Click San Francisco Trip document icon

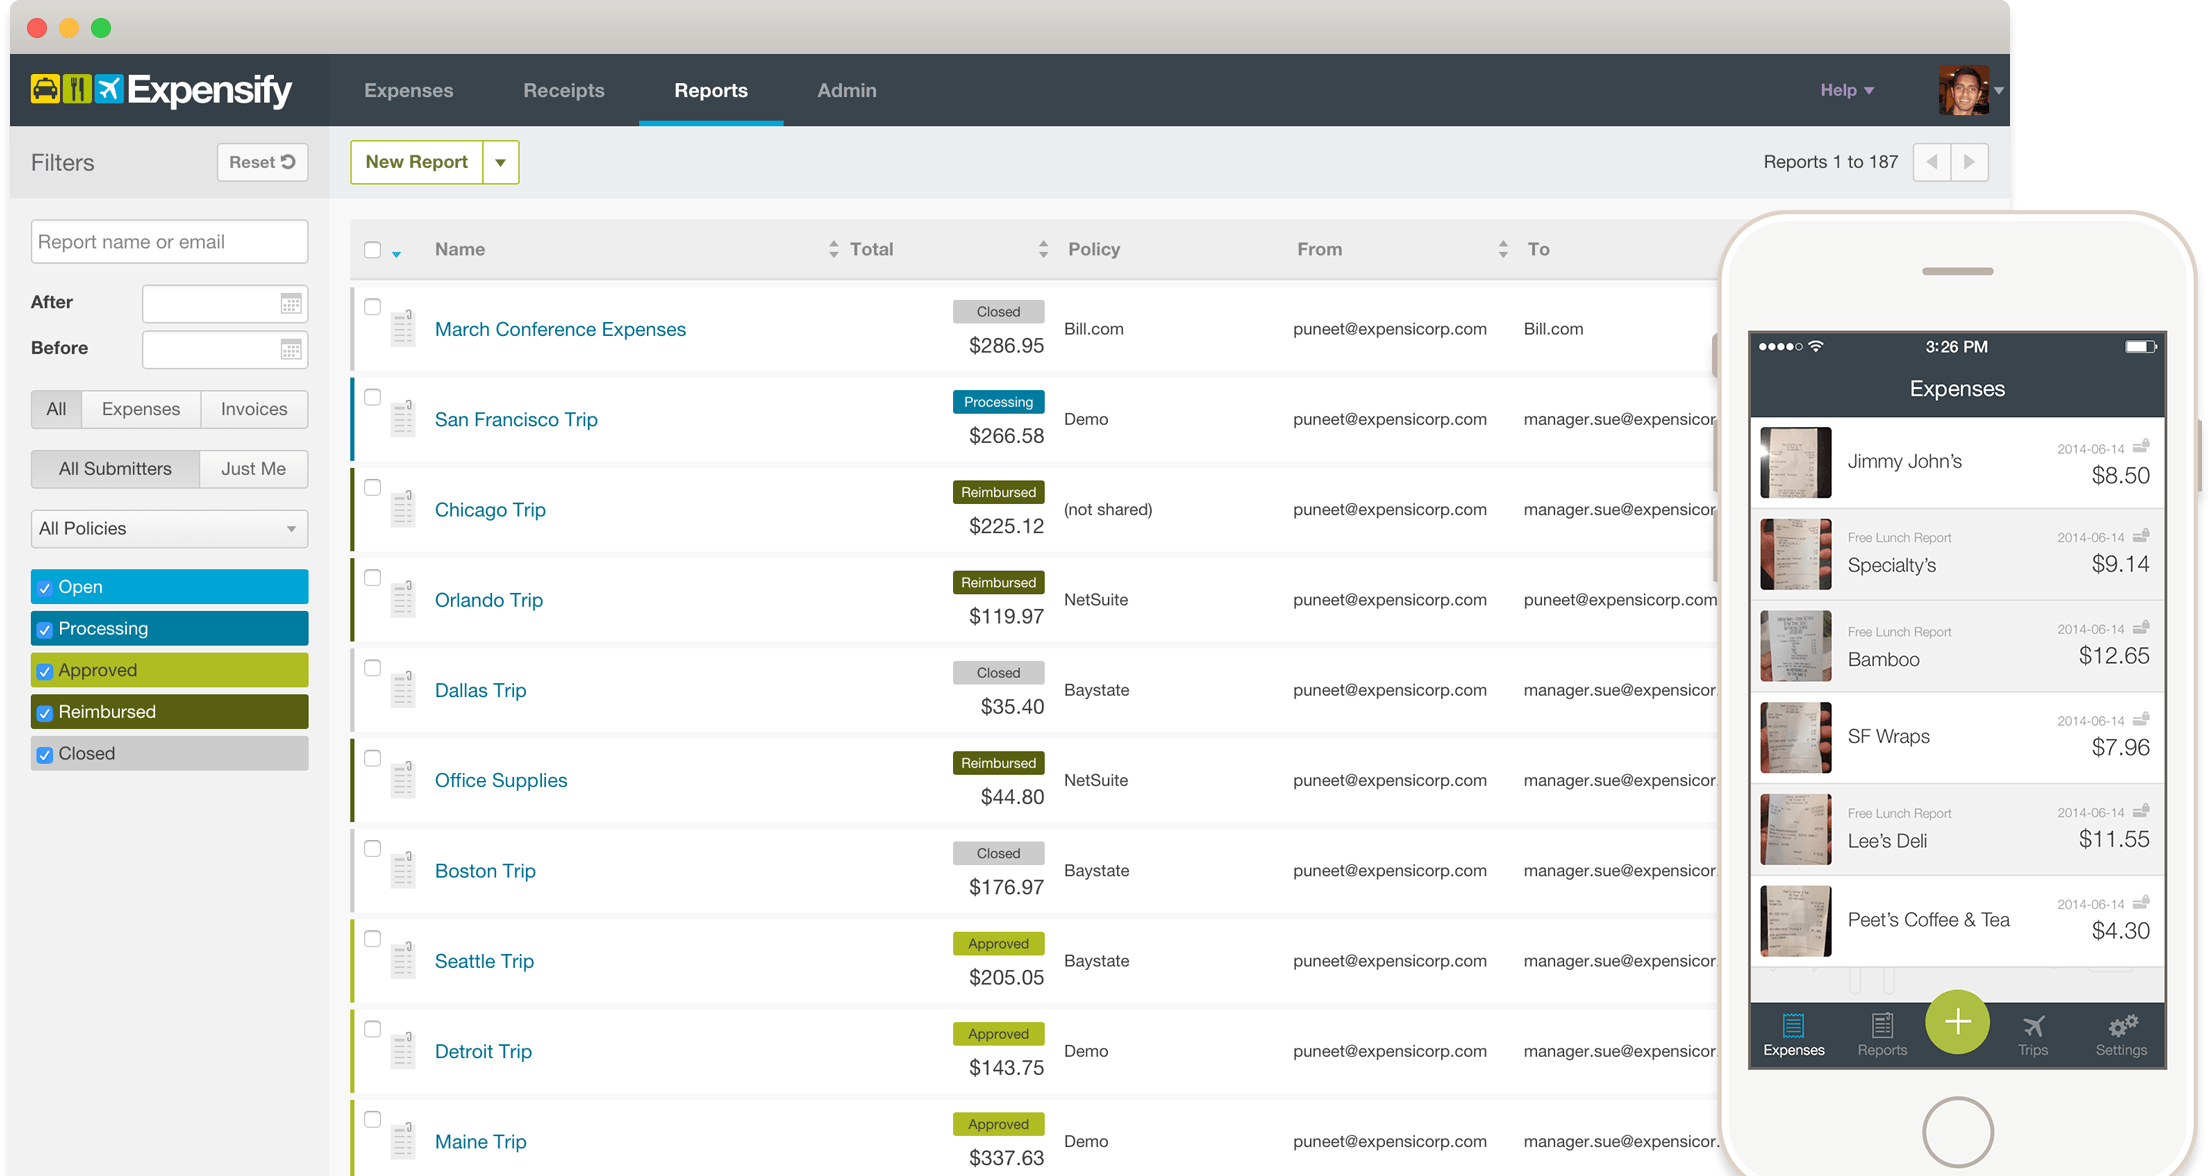(x=403, y=418)
